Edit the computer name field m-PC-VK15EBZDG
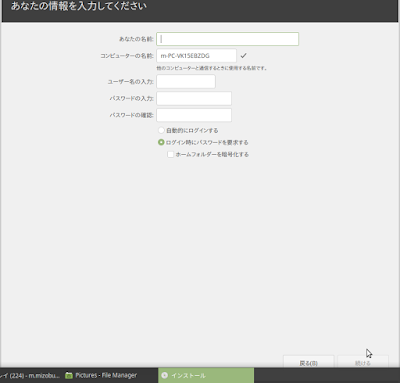 point(196,56)
